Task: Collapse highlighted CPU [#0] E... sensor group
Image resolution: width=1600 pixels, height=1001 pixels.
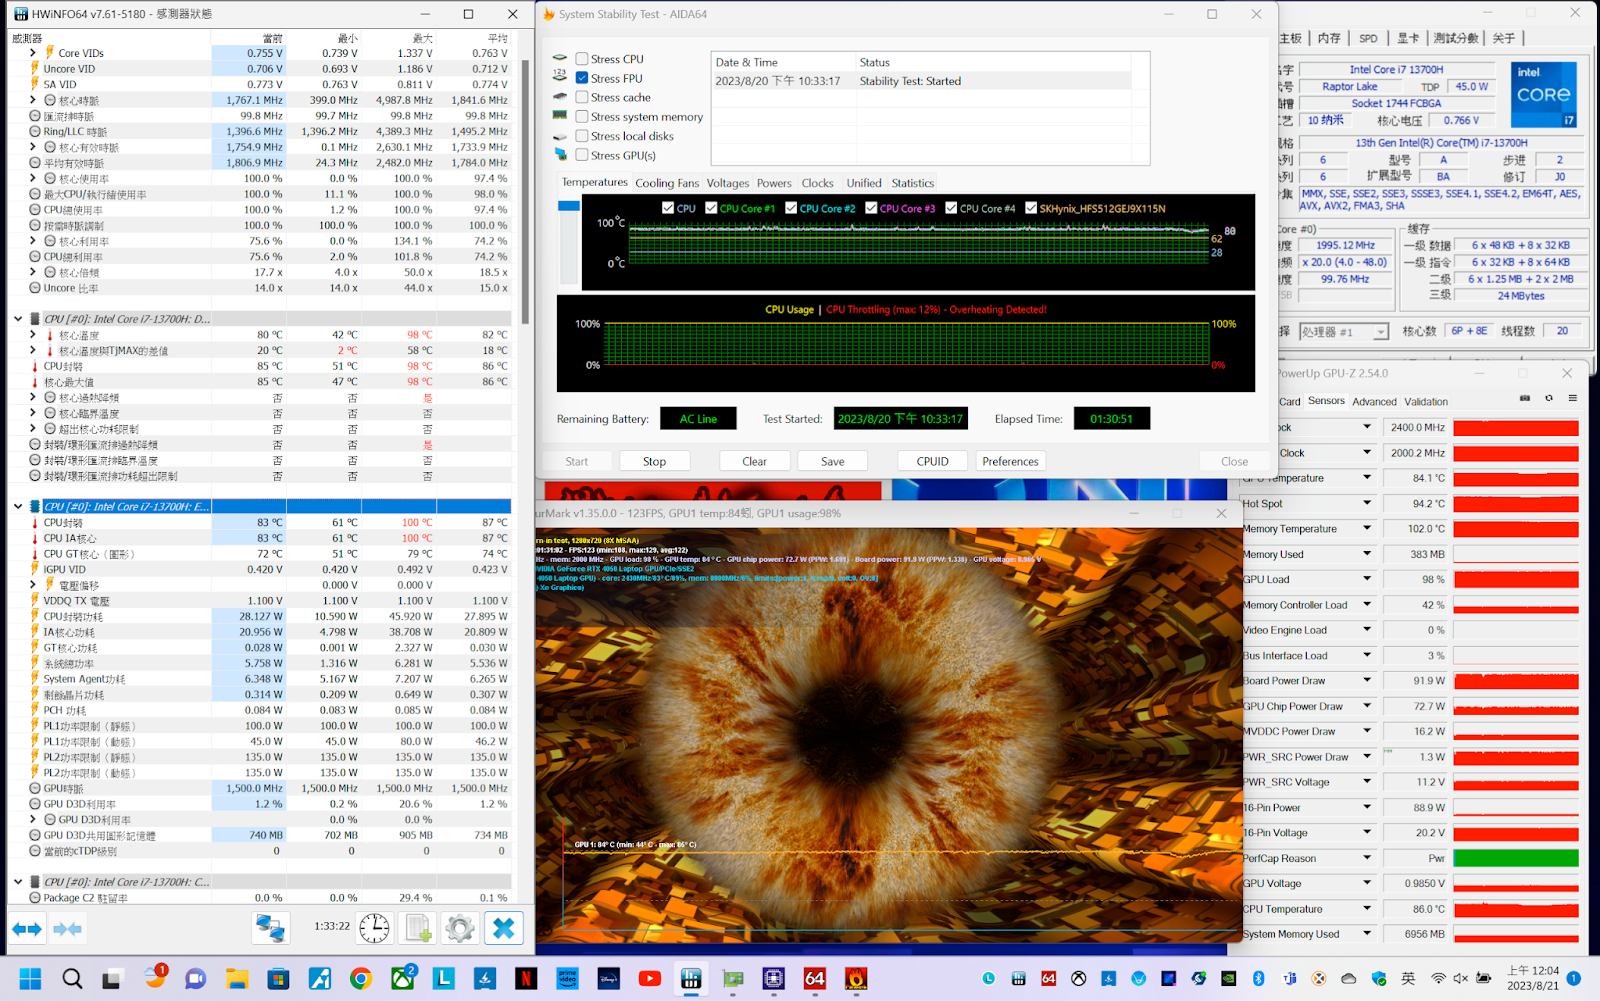Action: click(18, 507)
